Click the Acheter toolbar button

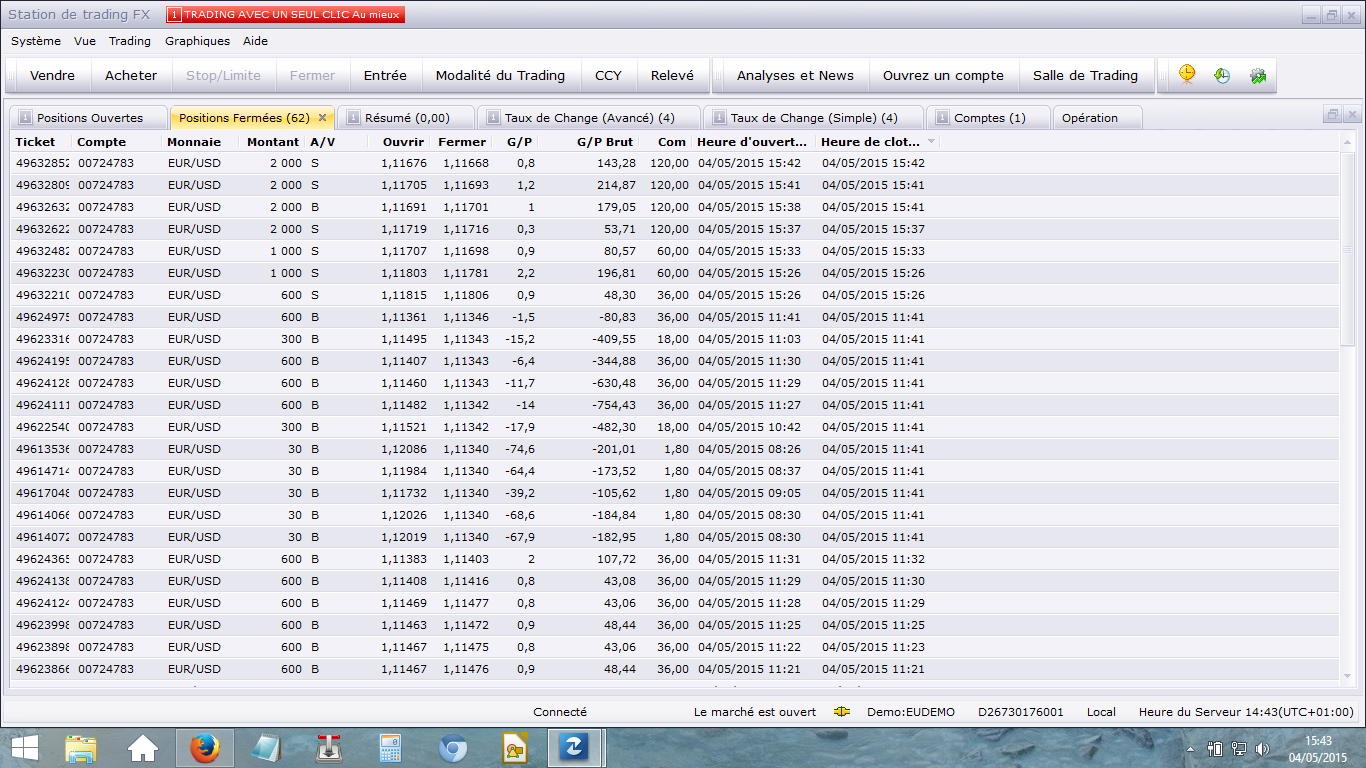pos(131,76)
